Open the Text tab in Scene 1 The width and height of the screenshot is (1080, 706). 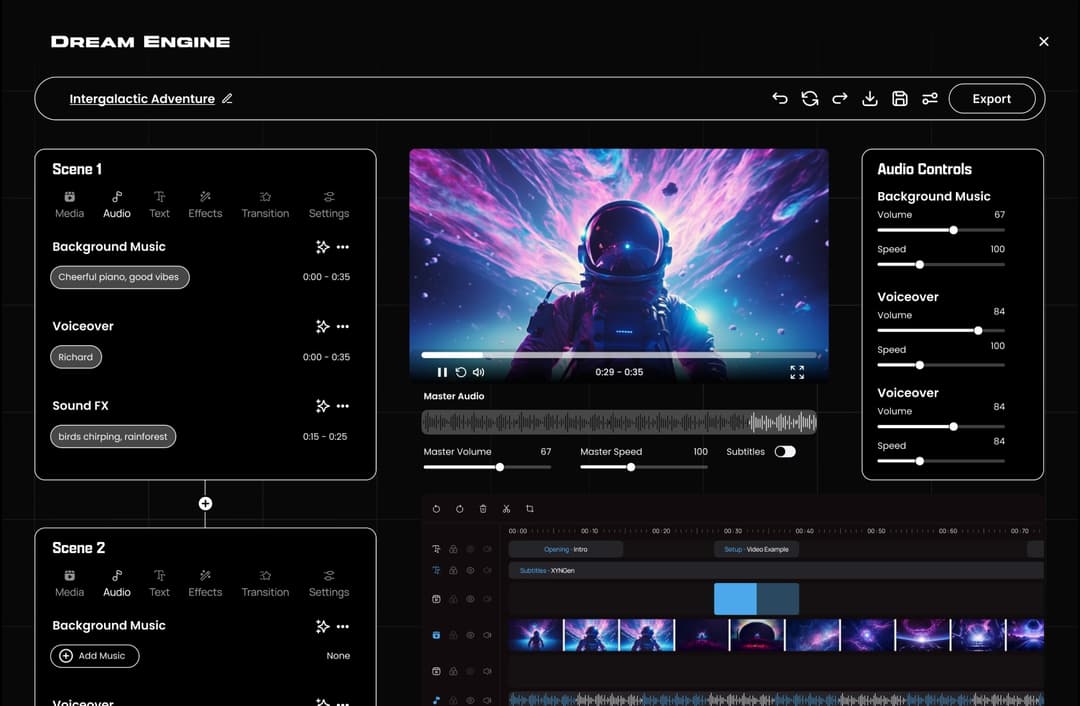159,204
